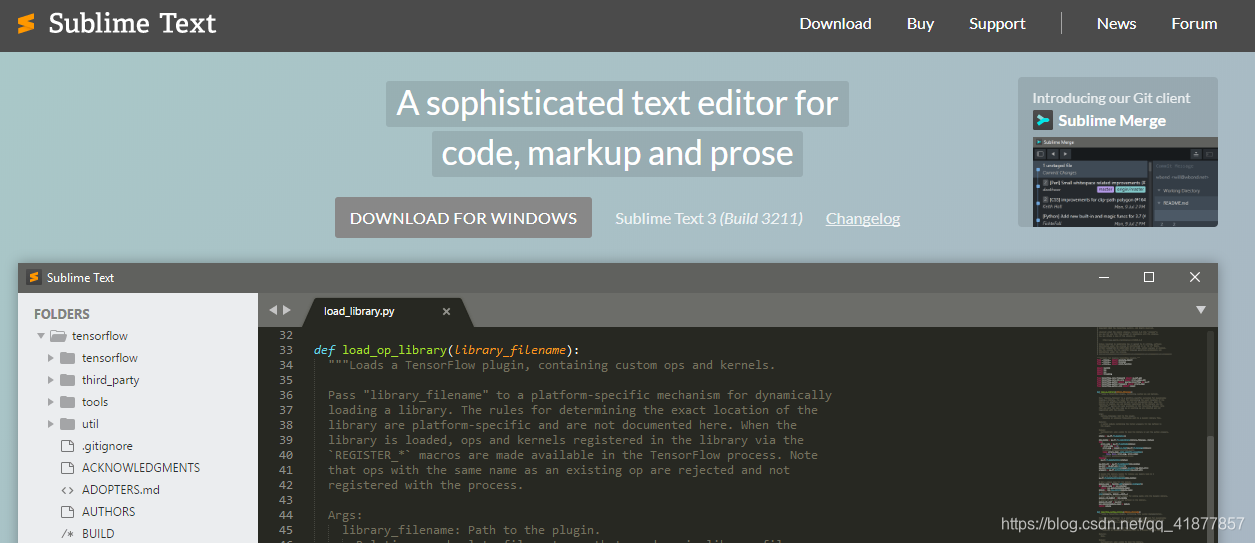Viewport: 1255px width, 543px height.
Task: Click the .gitignore file icon
Action: tap(68, 446)
